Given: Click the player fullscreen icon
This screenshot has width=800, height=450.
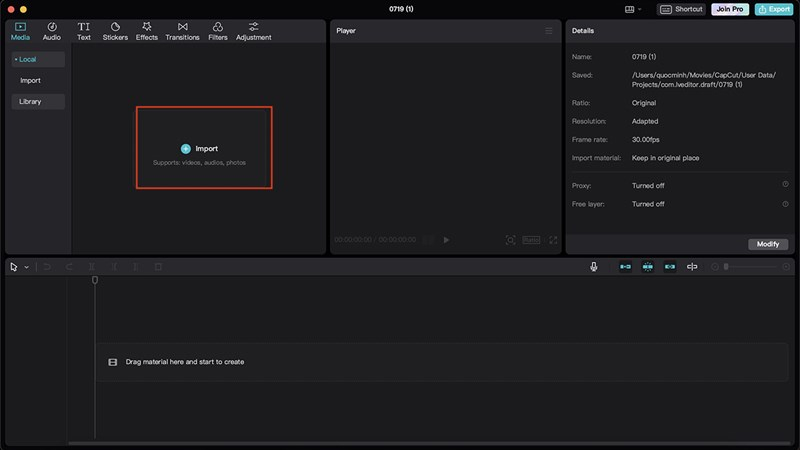Looking at the screenshot, I should [x=553, y=240].
